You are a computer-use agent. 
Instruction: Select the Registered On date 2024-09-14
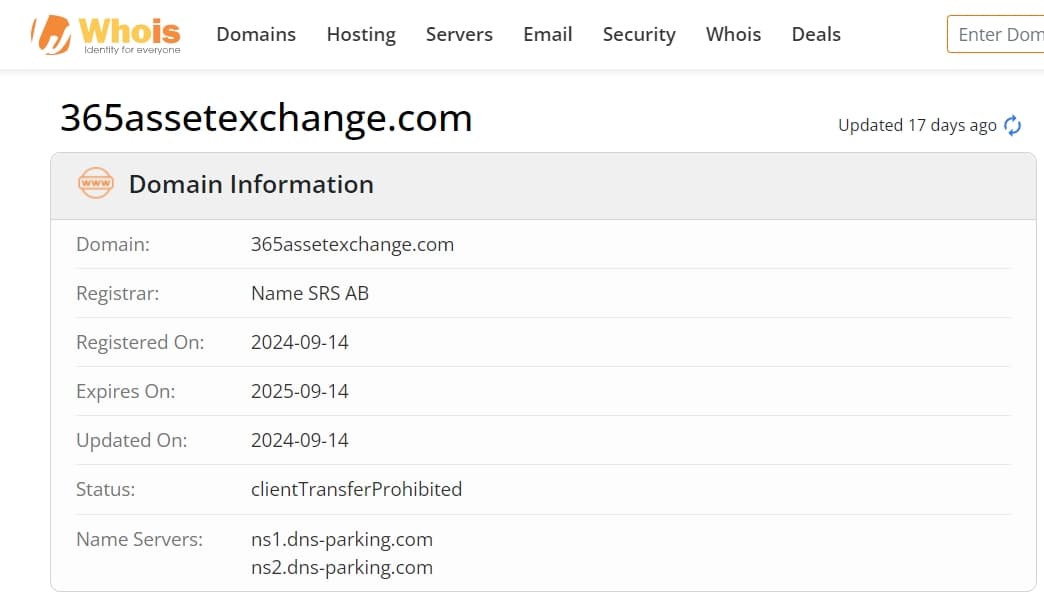click(300, 342)
